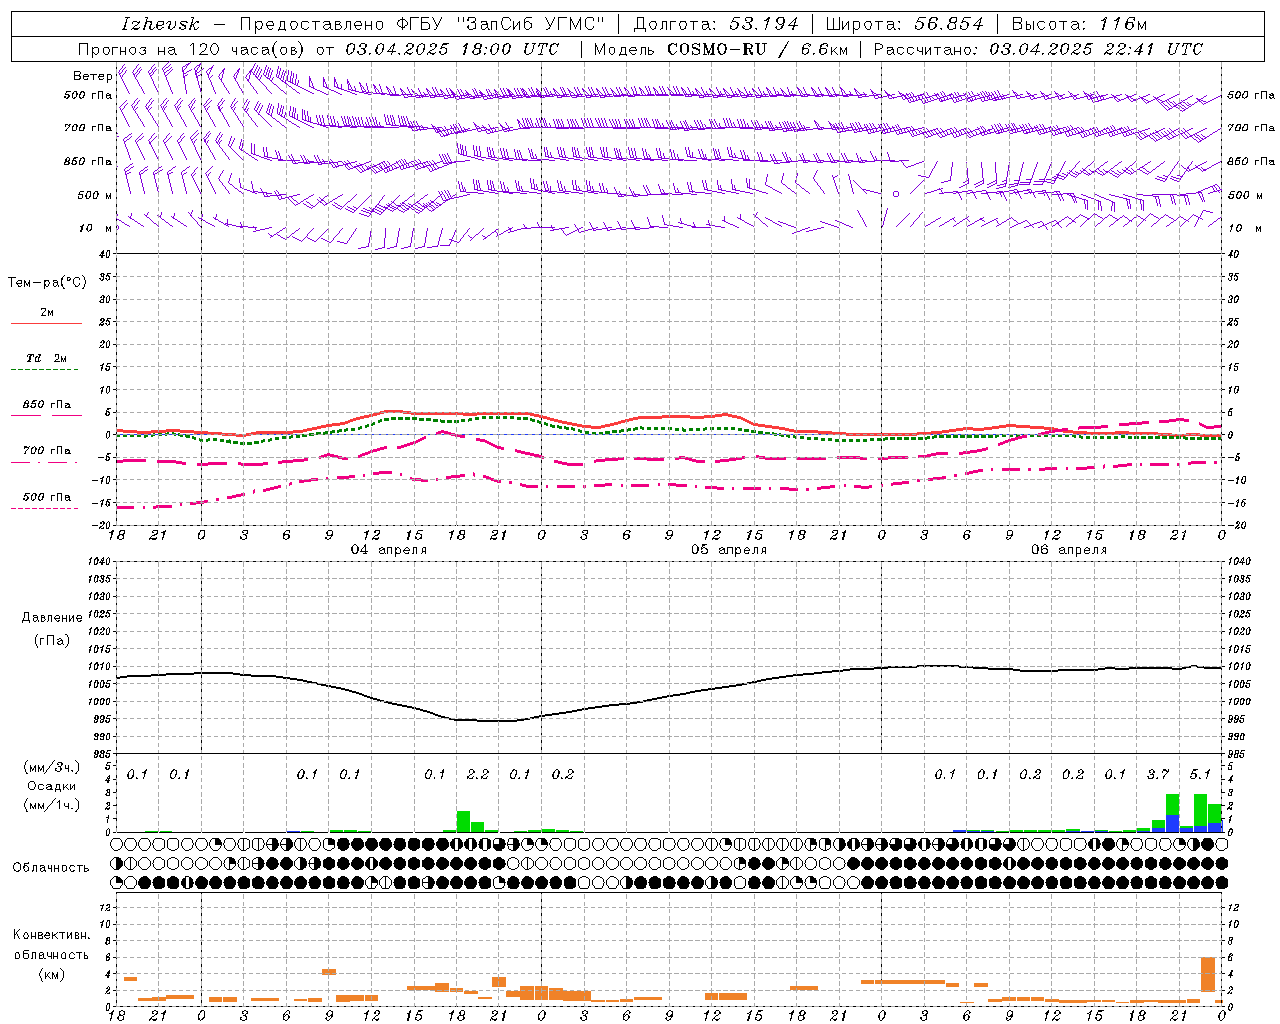Screen dimensions: 1280x1024
Task: Click the Конвективн. convective cloud label
Action: coord(51,935)
